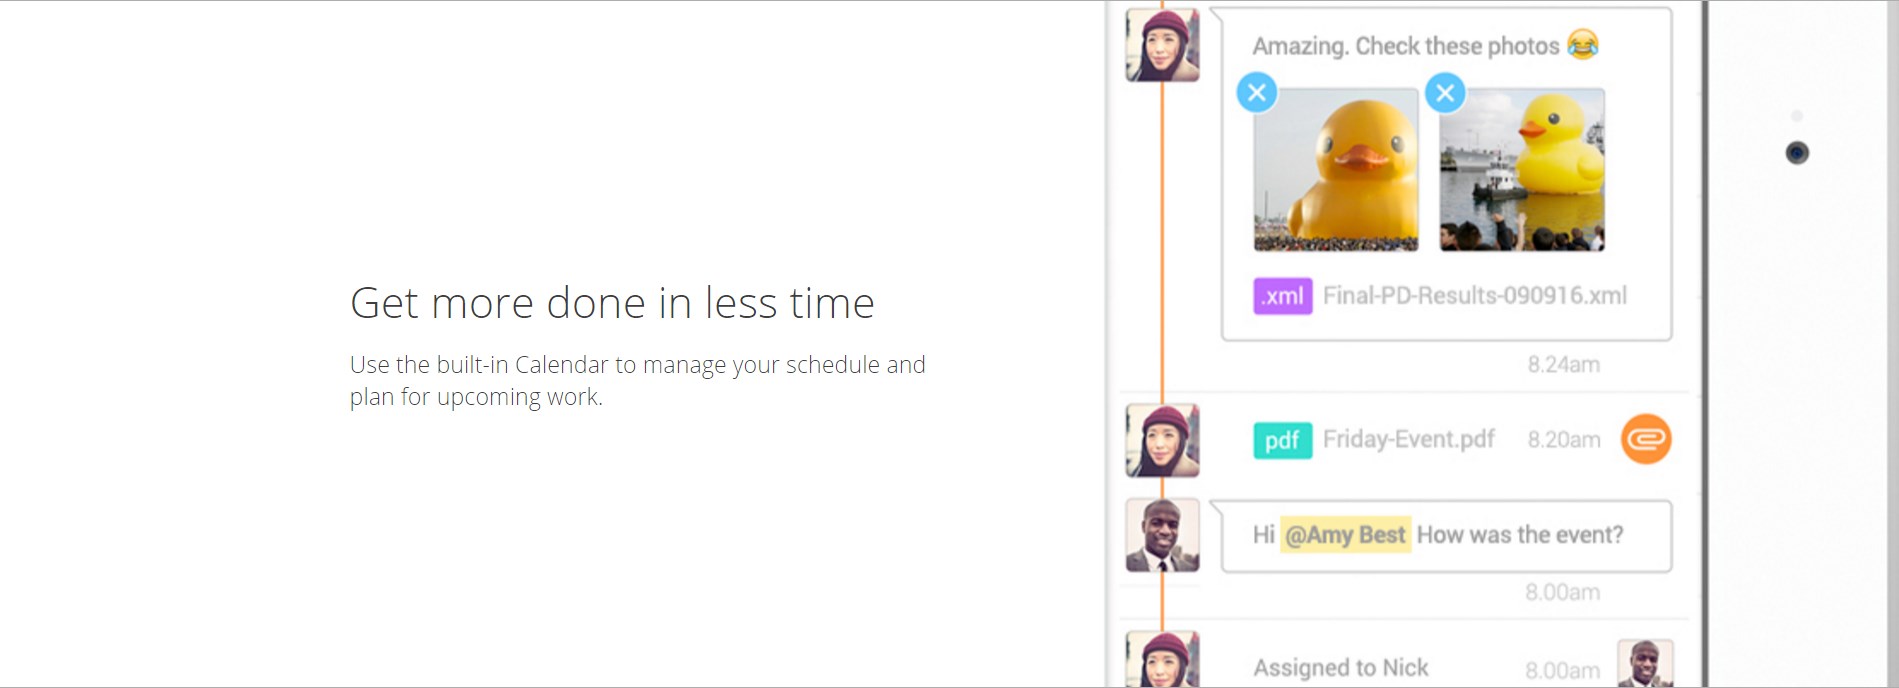Viewport: 1899px width, 688px height.
Task: Open the purple .xml file type badge
Action: tap(1283, 296)
